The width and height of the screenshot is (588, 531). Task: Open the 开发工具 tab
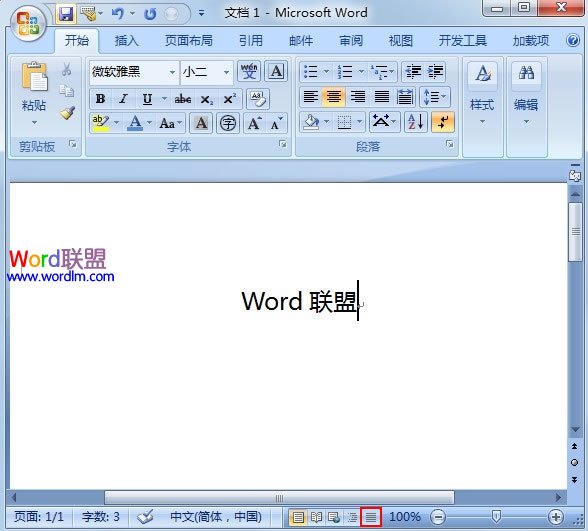pos(463,40)
